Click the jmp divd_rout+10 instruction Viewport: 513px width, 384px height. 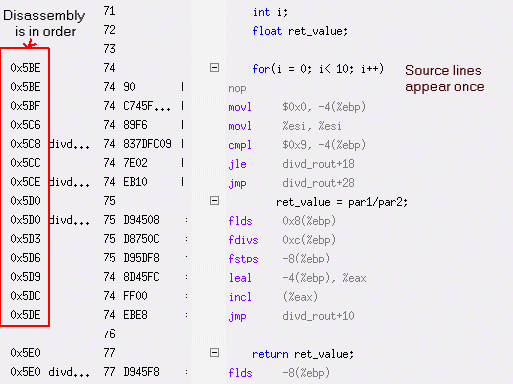point(291,316)
